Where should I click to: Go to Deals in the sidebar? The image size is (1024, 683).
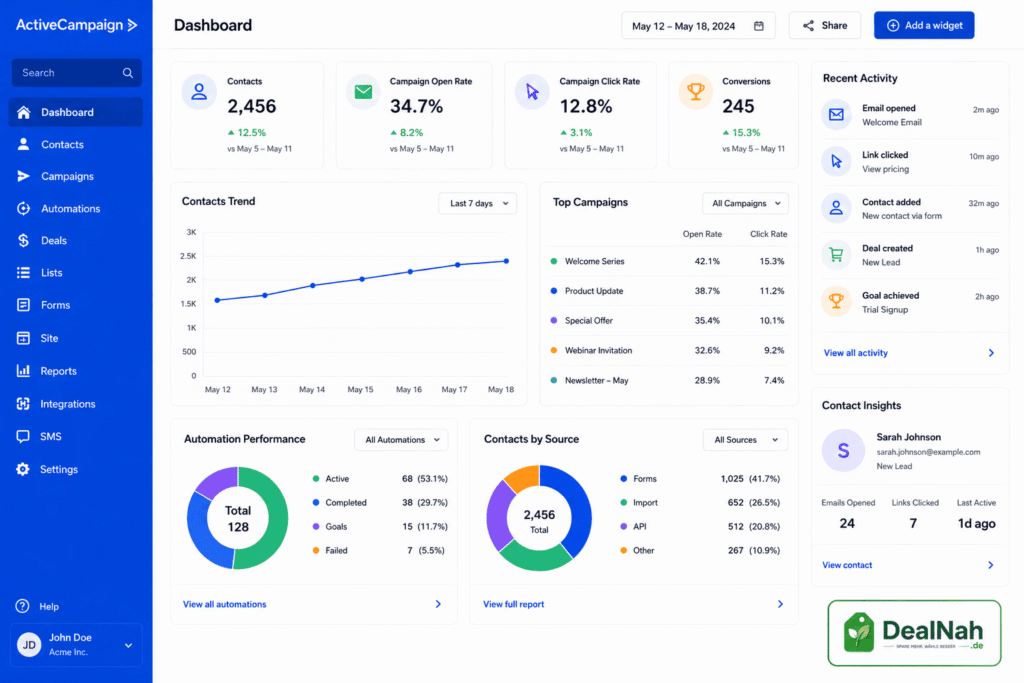click(76, 240)
